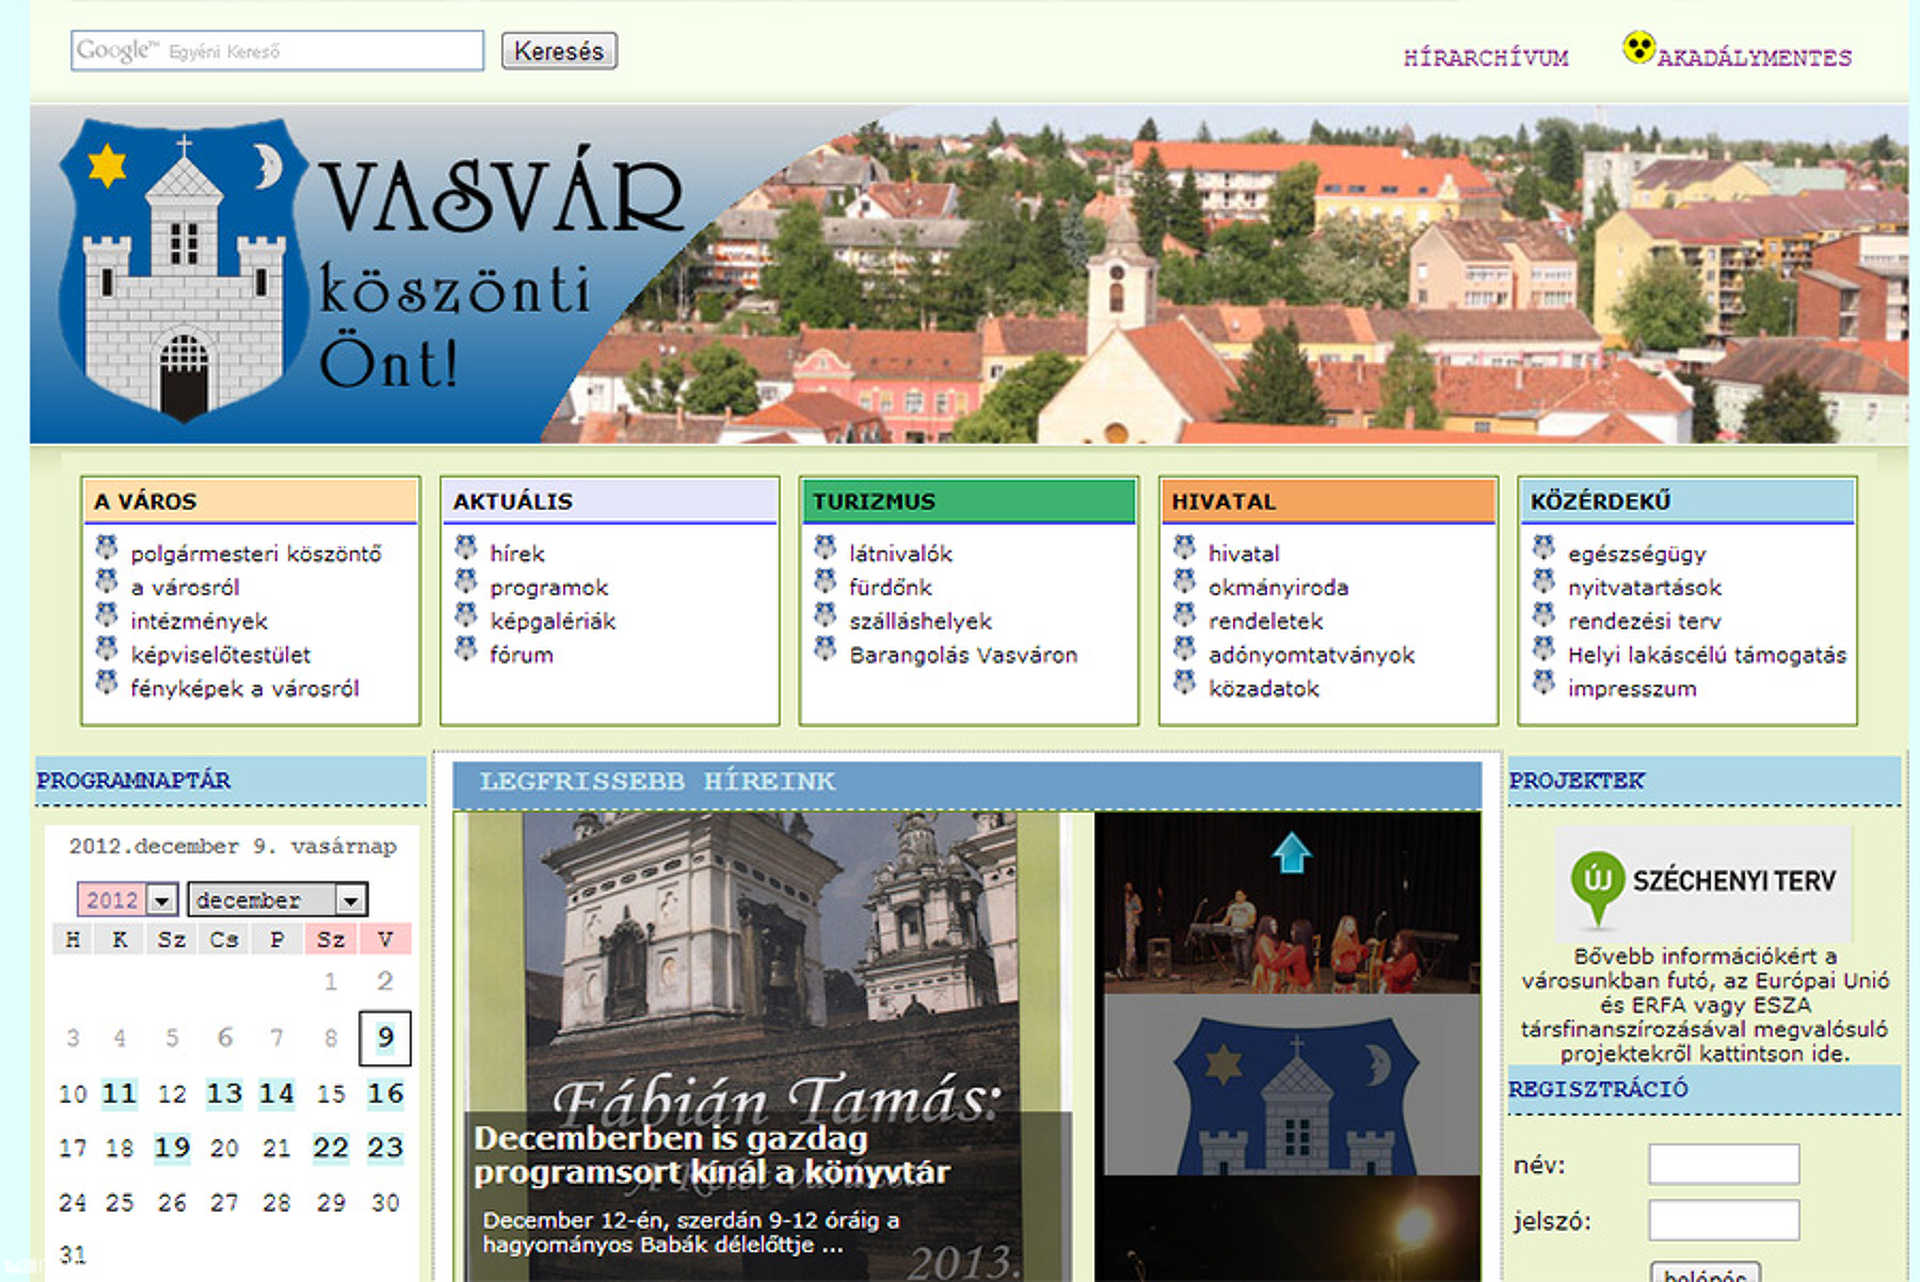Click the HIVATAL menu header
The height and width of the screenshot is (1282, 1920).
(1328, 501)
